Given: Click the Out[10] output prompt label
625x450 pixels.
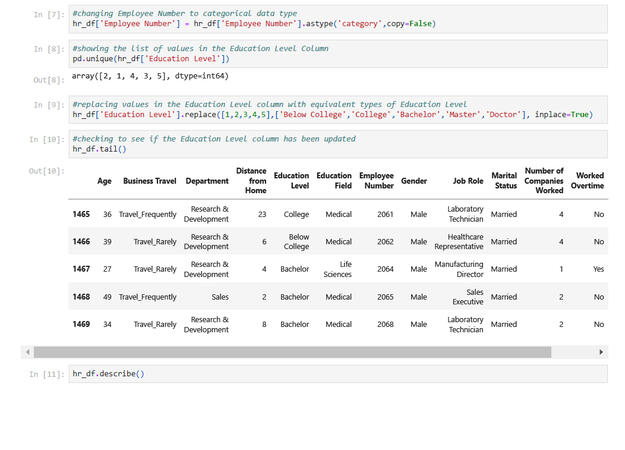Looking at the screenshot, I should pos(46,171).
